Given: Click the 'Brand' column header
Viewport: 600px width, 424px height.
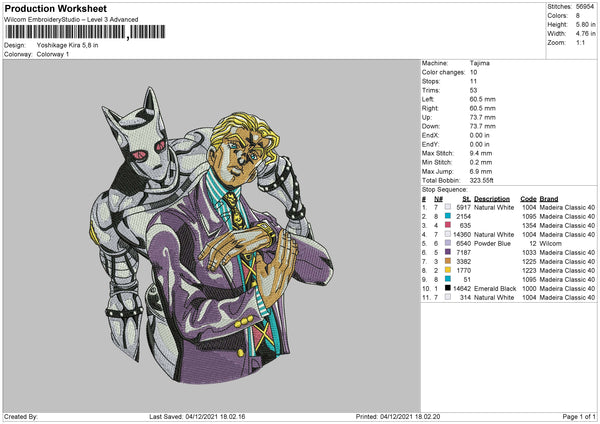Looking at the screenshot, I should point(549,199).
